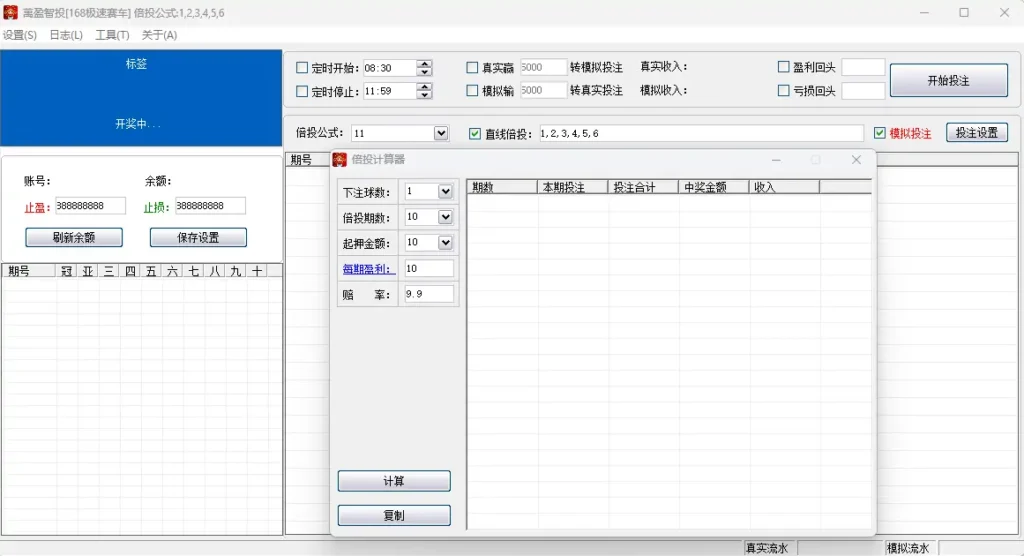Click the 投注合计 column header
Image resolution: width=1024 pixels, height=556 pixels.
tap(643, 188)
